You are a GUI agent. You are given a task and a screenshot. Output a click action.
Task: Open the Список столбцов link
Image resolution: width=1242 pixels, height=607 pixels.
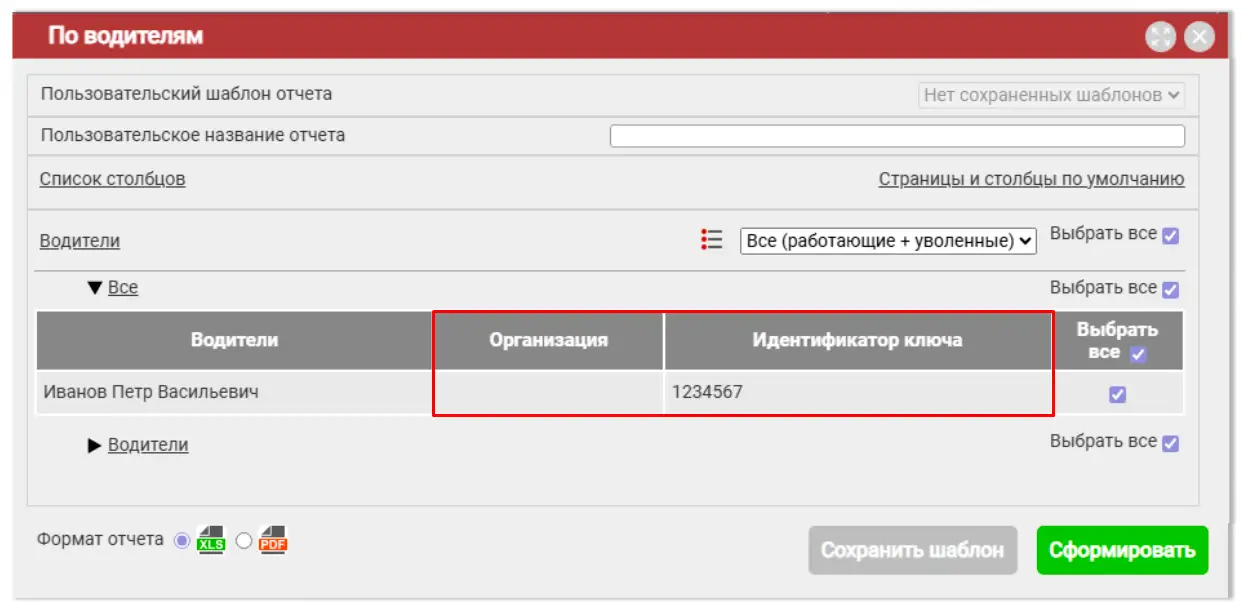point(112,179)
